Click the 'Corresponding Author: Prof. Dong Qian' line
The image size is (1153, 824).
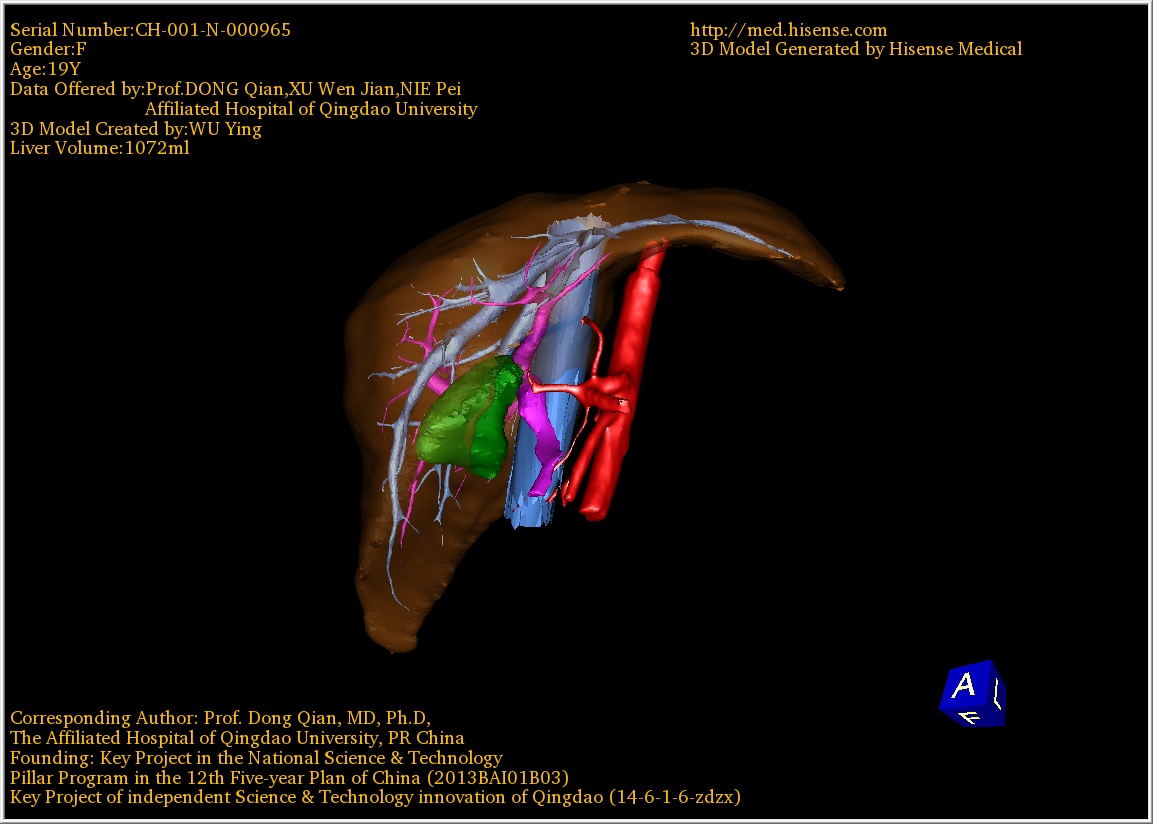(220, 718)
